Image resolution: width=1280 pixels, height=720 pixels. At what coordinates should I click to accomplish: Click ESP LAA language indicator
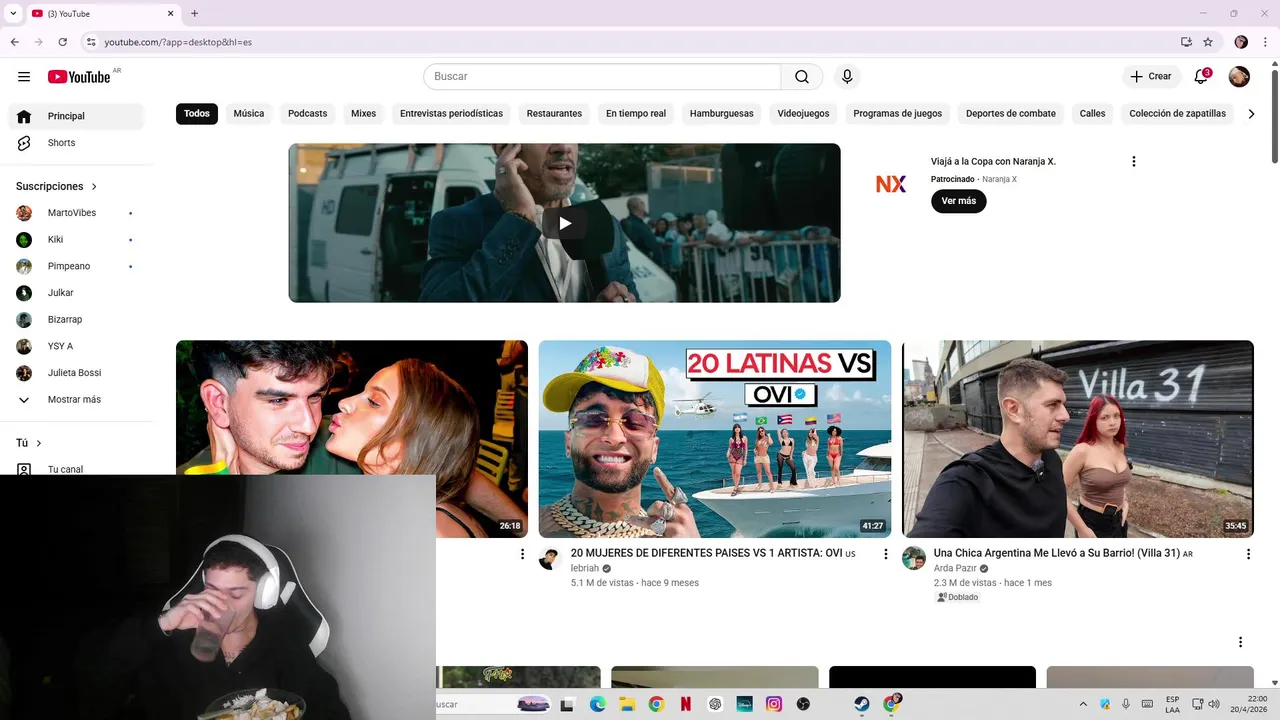coord(1172,704)
